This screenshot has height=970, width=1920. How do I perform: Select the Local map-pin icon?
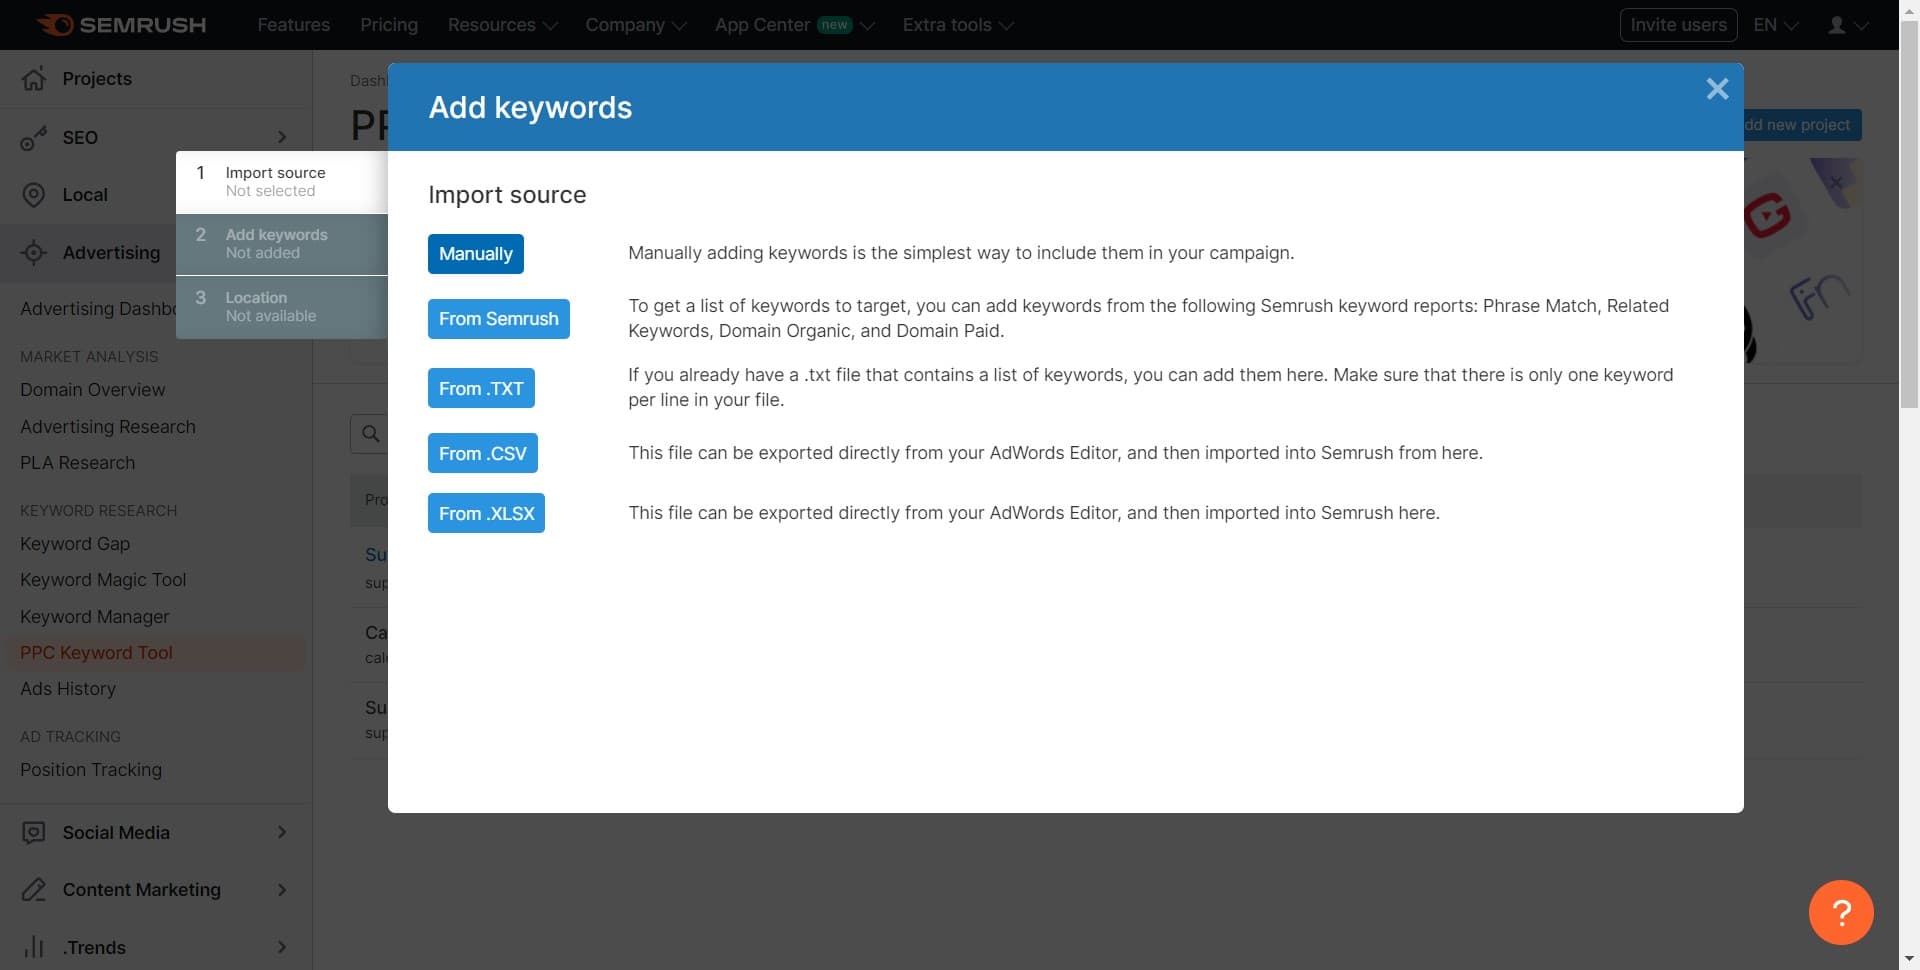point(34,194)
